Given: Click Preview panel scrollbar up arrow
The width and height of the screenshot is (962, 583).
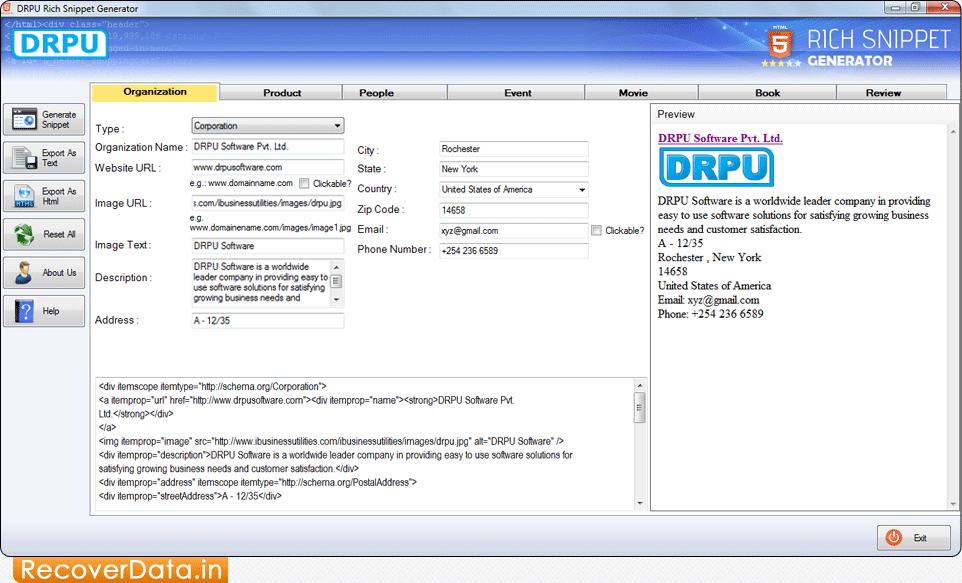Looking at the screenshot, I should coord(953,131).
